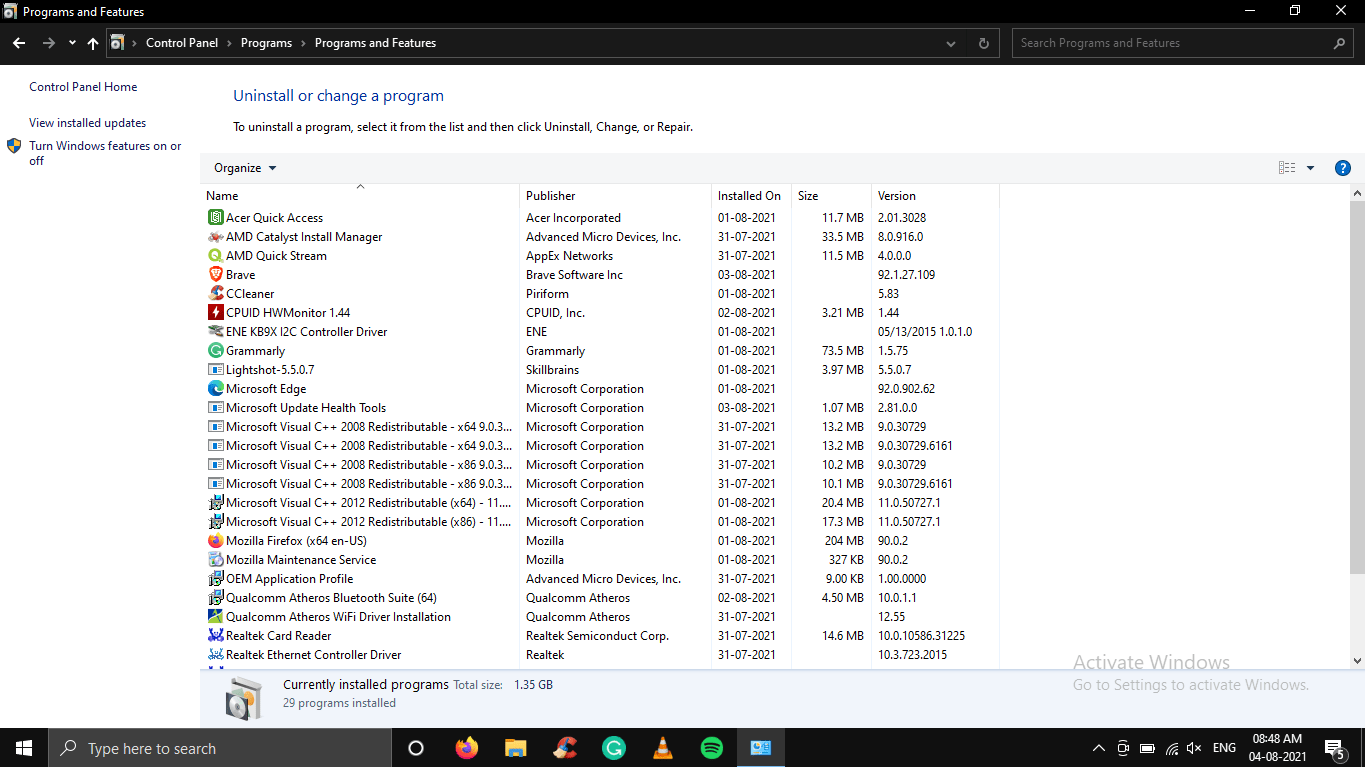
Task: Refresh the program list
Action: click(983, 42)
